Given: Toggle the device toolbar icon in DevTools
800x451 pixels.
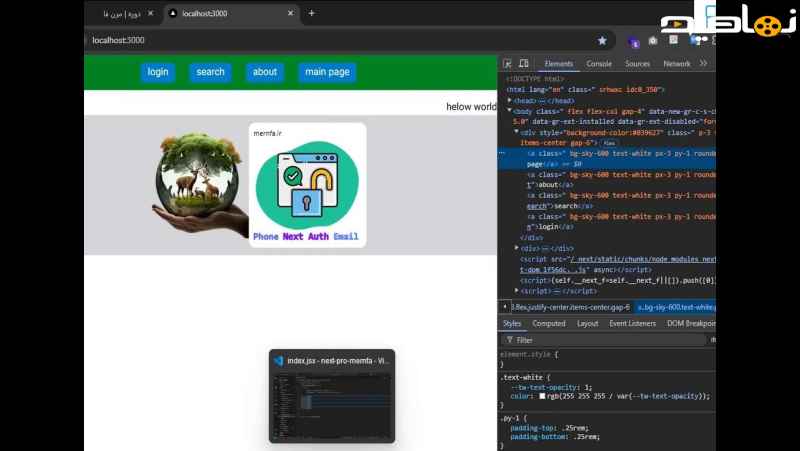Looking at the screenshot, I should click(523, 64).
